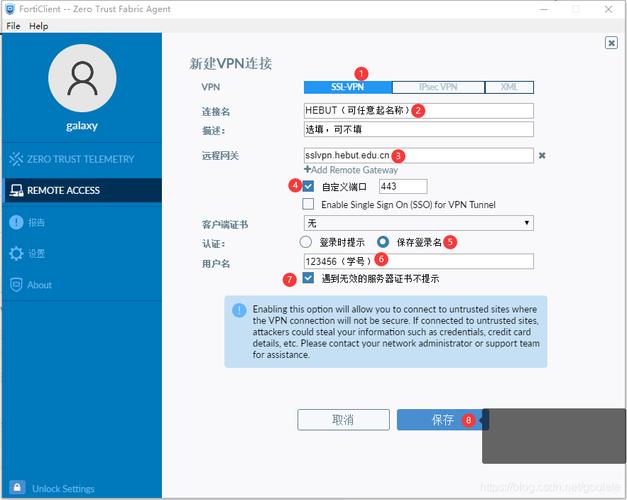
Task: Open the Help menu
Action: tap(38, 26)
